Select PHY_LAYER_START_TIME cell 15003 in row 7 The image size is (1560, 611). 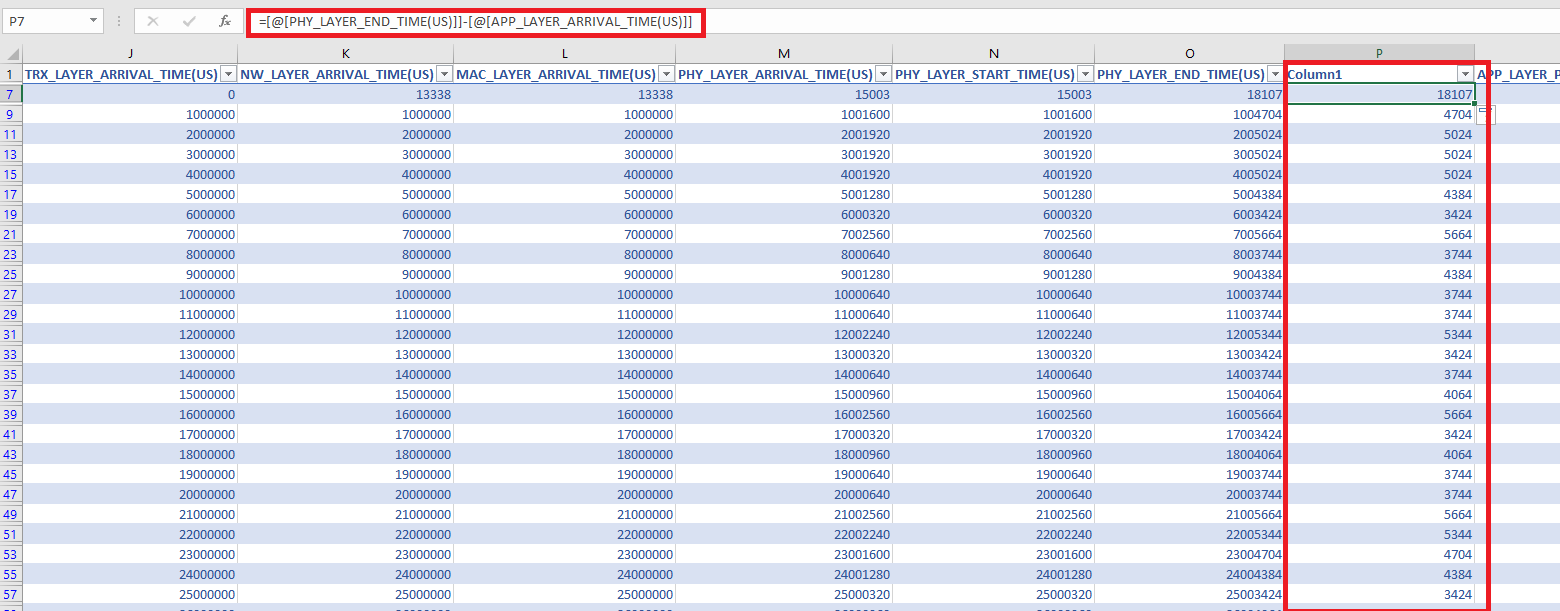(x=994, y=94)
